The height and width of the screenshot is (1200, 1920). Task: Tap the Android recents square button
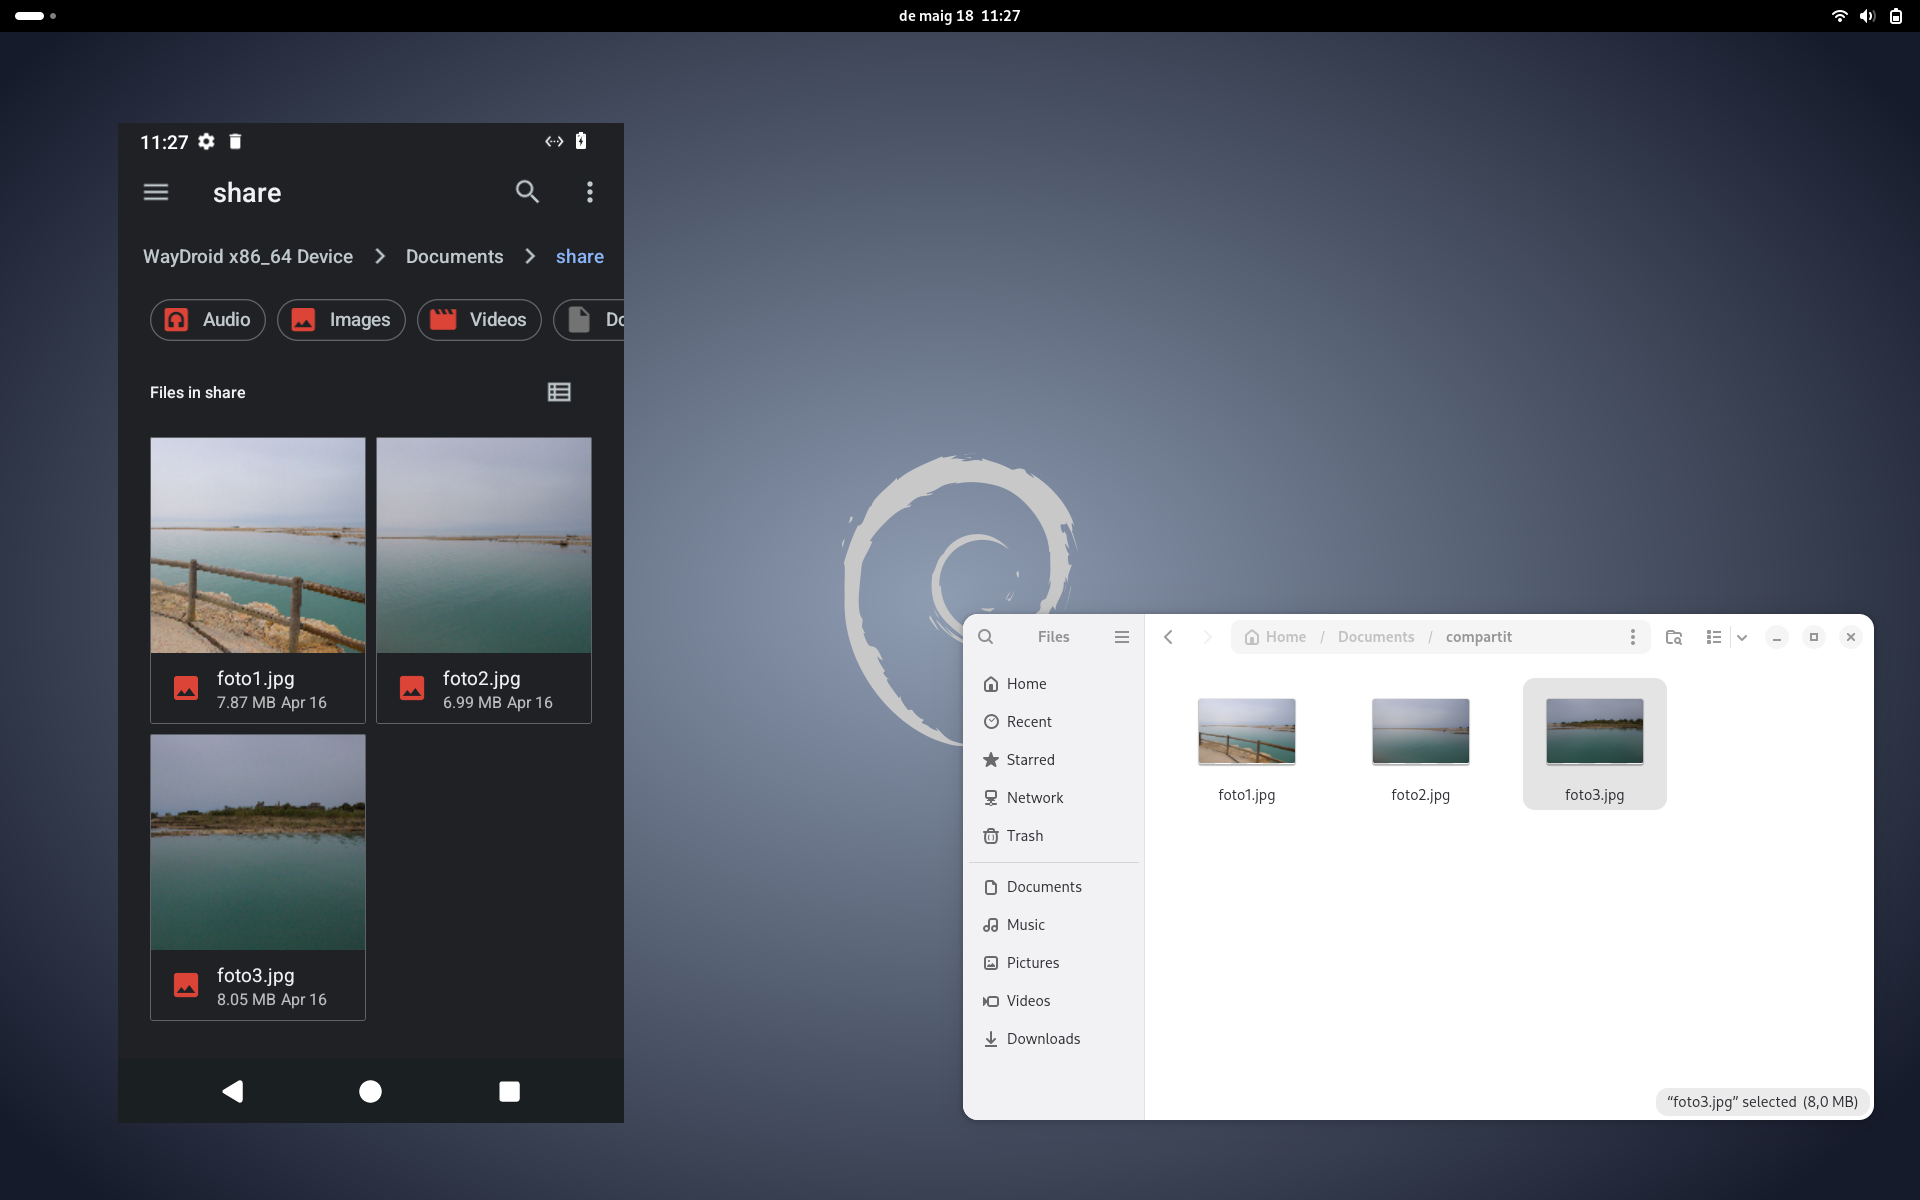click(x=509, y=1091)
